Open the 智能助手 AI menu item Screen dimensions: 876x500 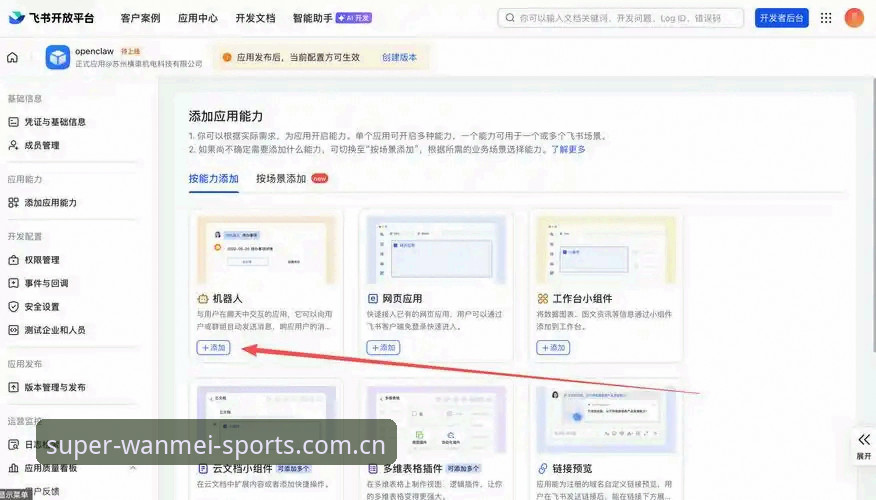[x=332, y=18]
